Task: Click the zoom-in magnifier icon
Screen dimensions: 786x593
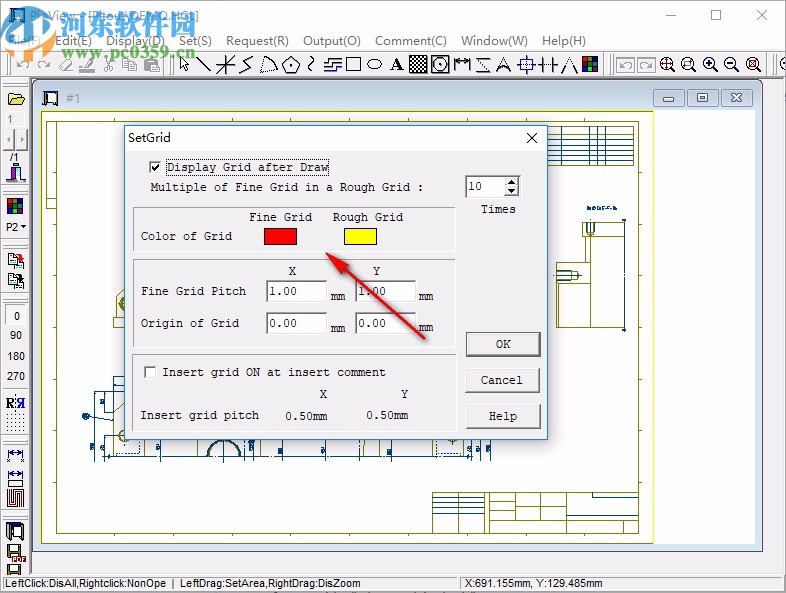Action: pyautogui.click(x=710, y=64)
